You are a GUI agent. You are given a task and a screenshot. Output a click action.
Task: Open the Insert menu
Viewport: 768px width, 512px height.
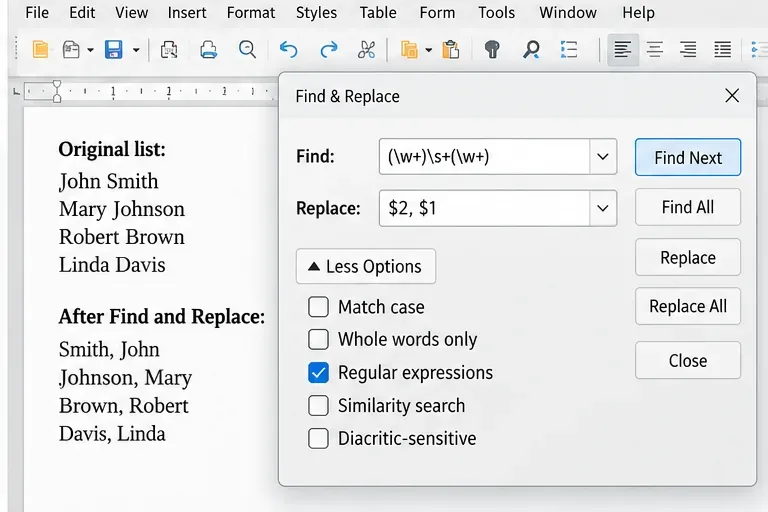[x=187, y=12]
